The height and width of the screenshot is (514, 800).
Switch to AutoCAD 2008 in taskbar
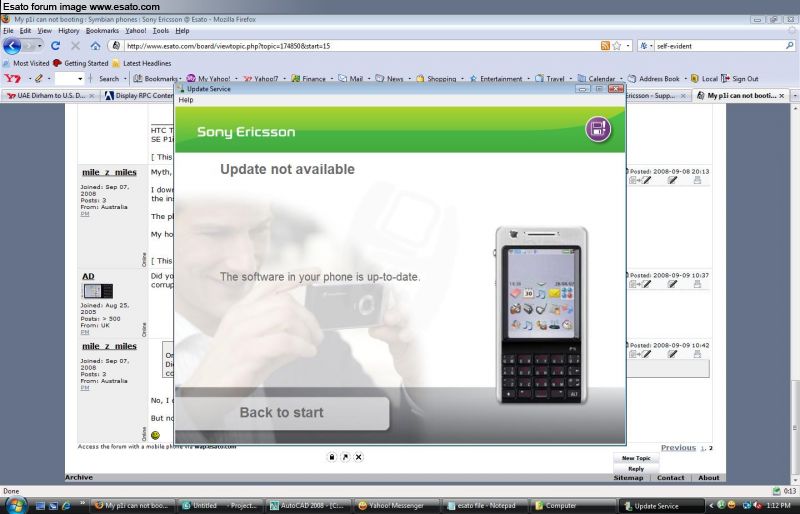tap(308, 506)
